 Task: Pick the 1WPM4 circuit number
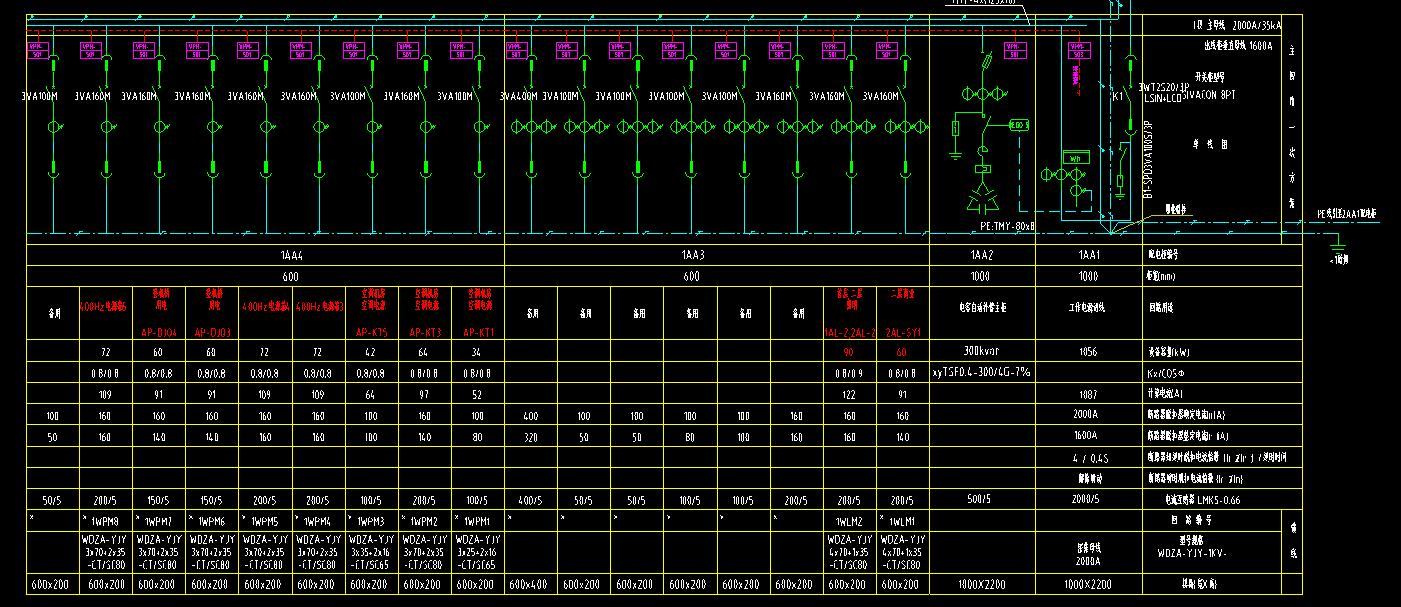[x=319, y=521]
